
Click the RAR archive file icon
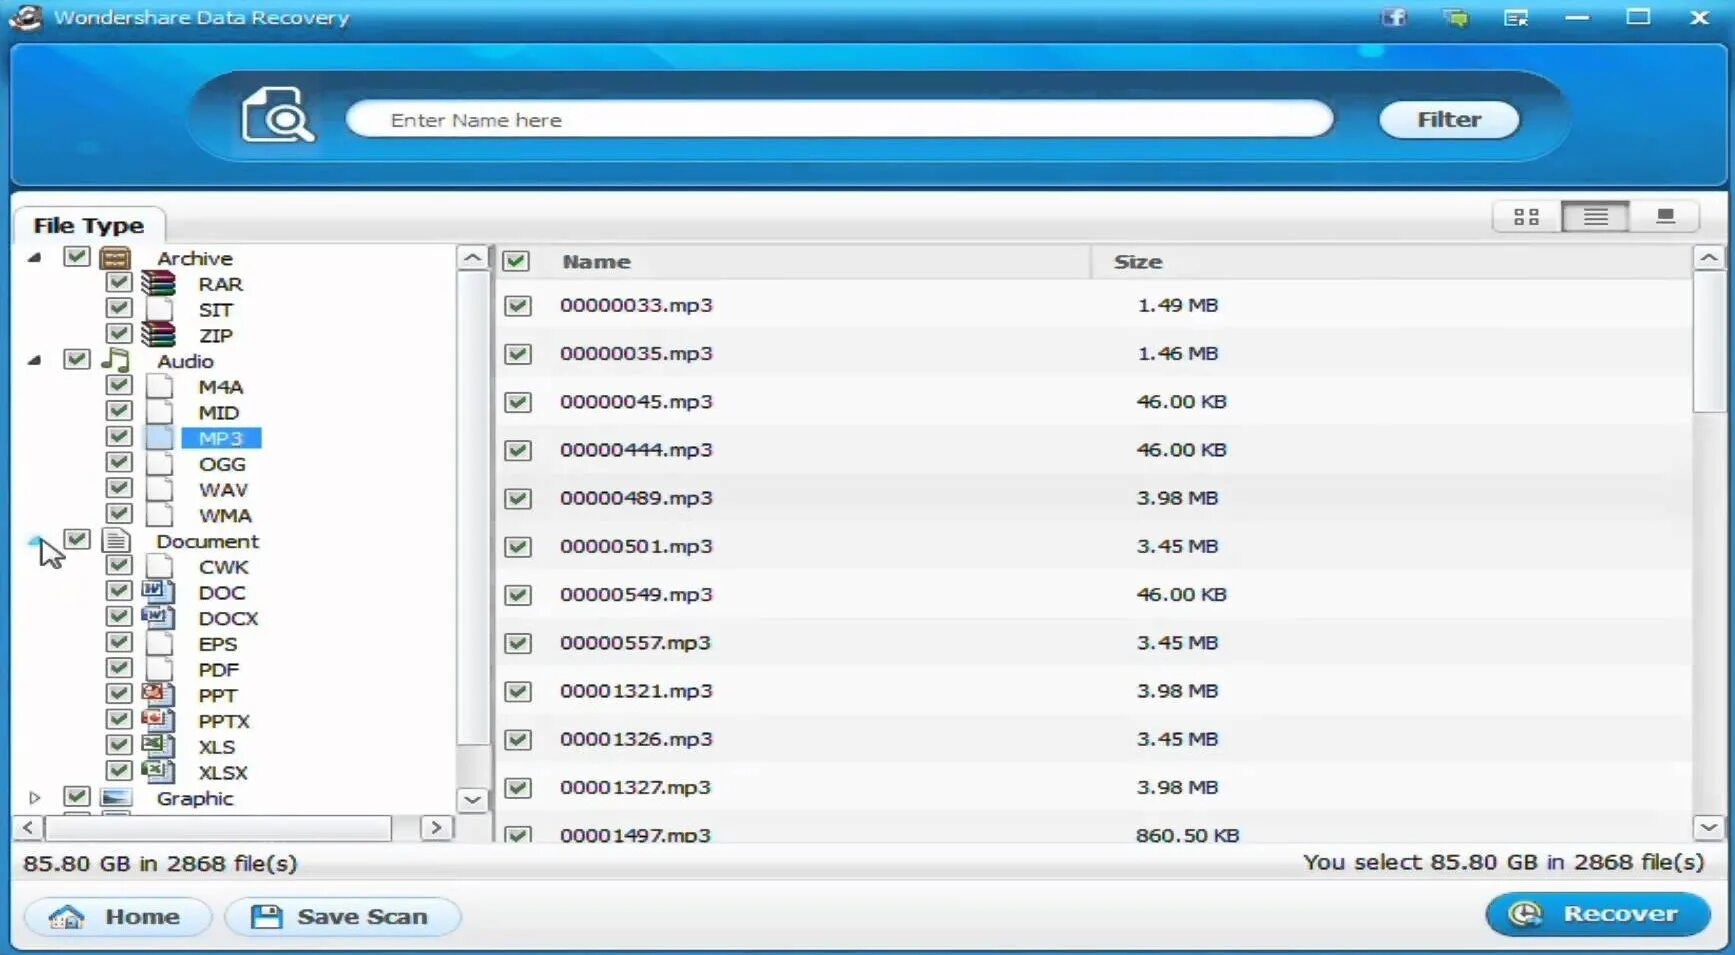tap(158, 284)
